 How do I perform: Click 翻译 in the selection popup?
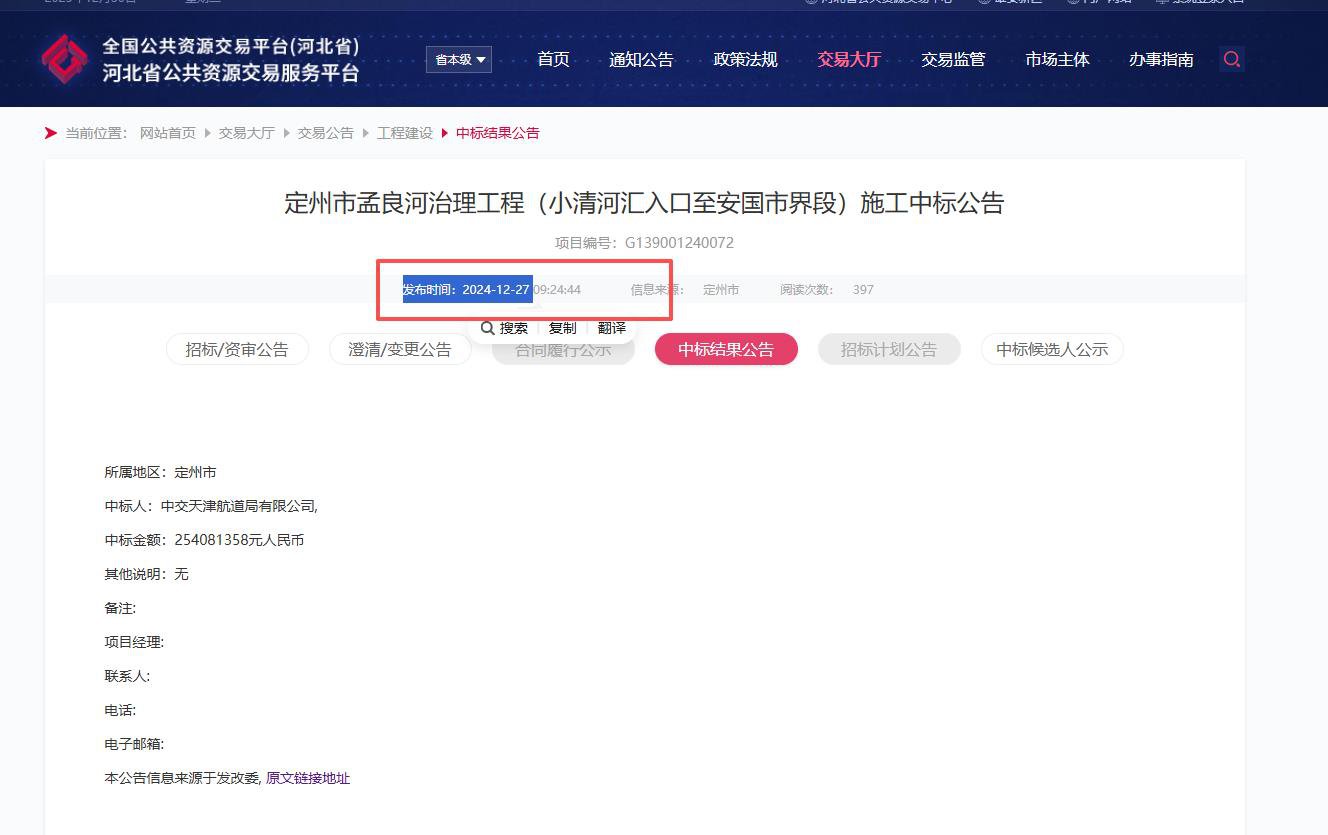pyautogui.click(x=612, y=328)
